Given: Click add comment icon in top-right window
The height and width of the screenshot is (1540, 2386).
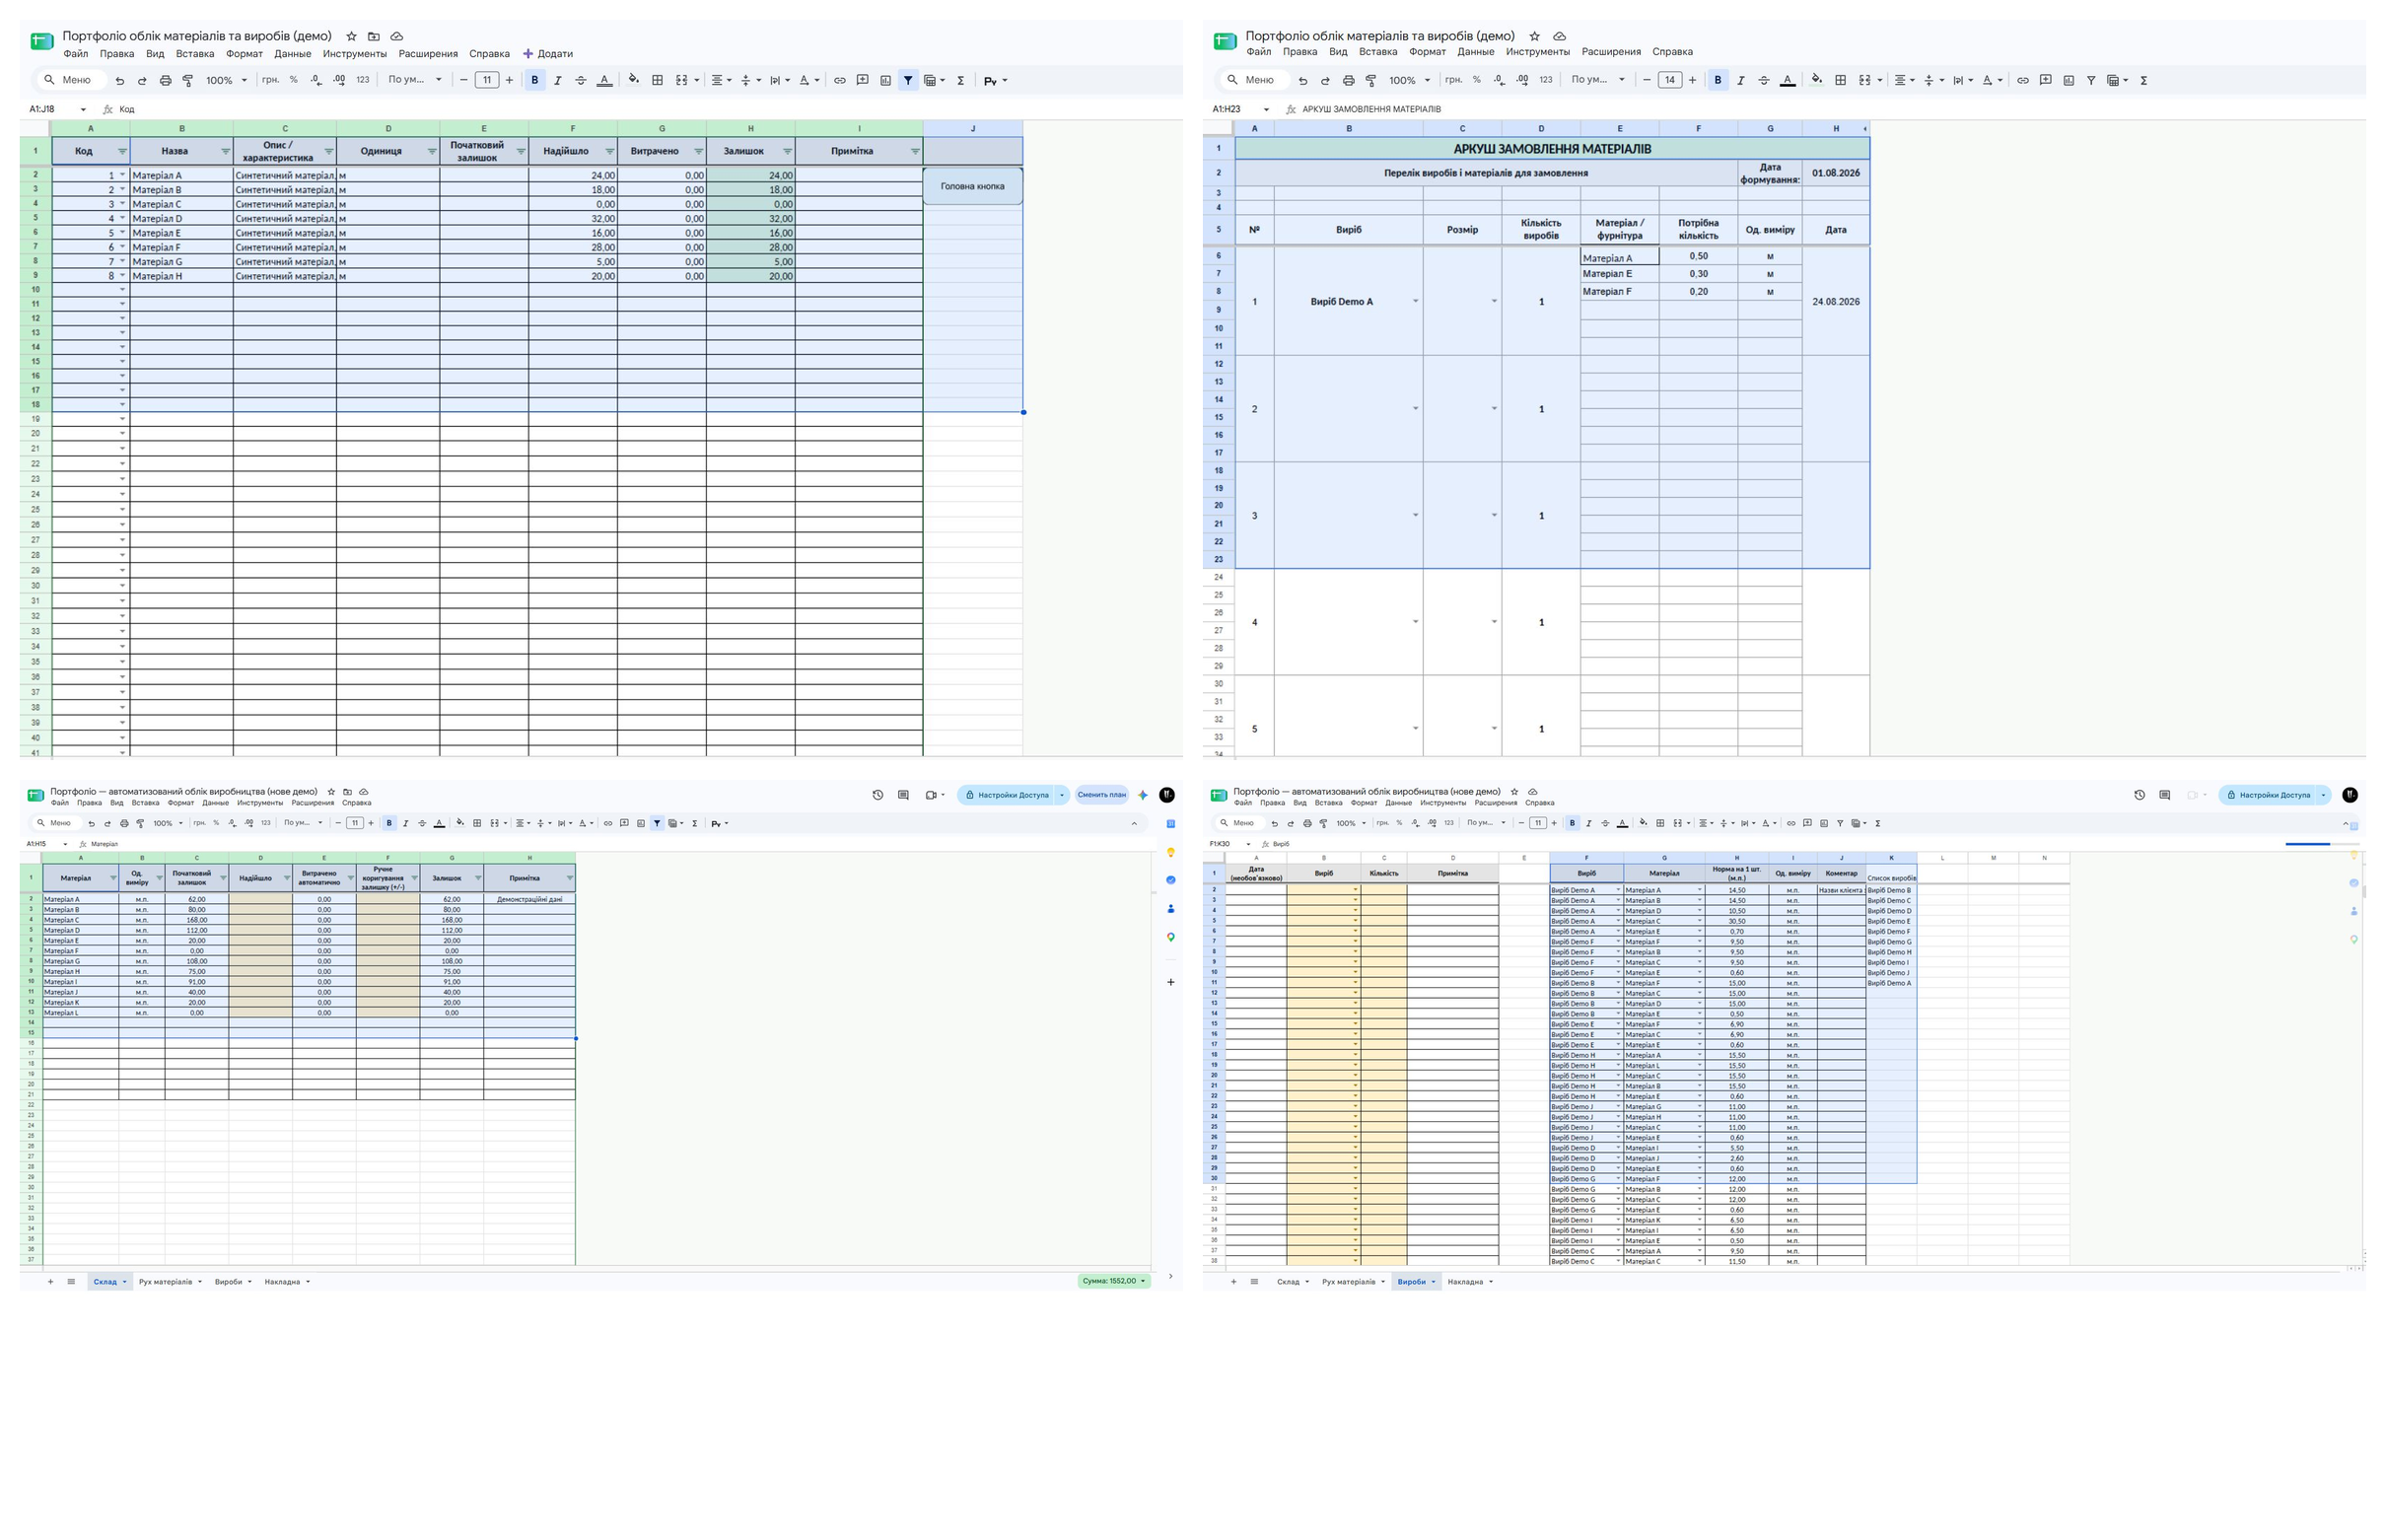Looking at the screenshot, I should pos(2045,80).
